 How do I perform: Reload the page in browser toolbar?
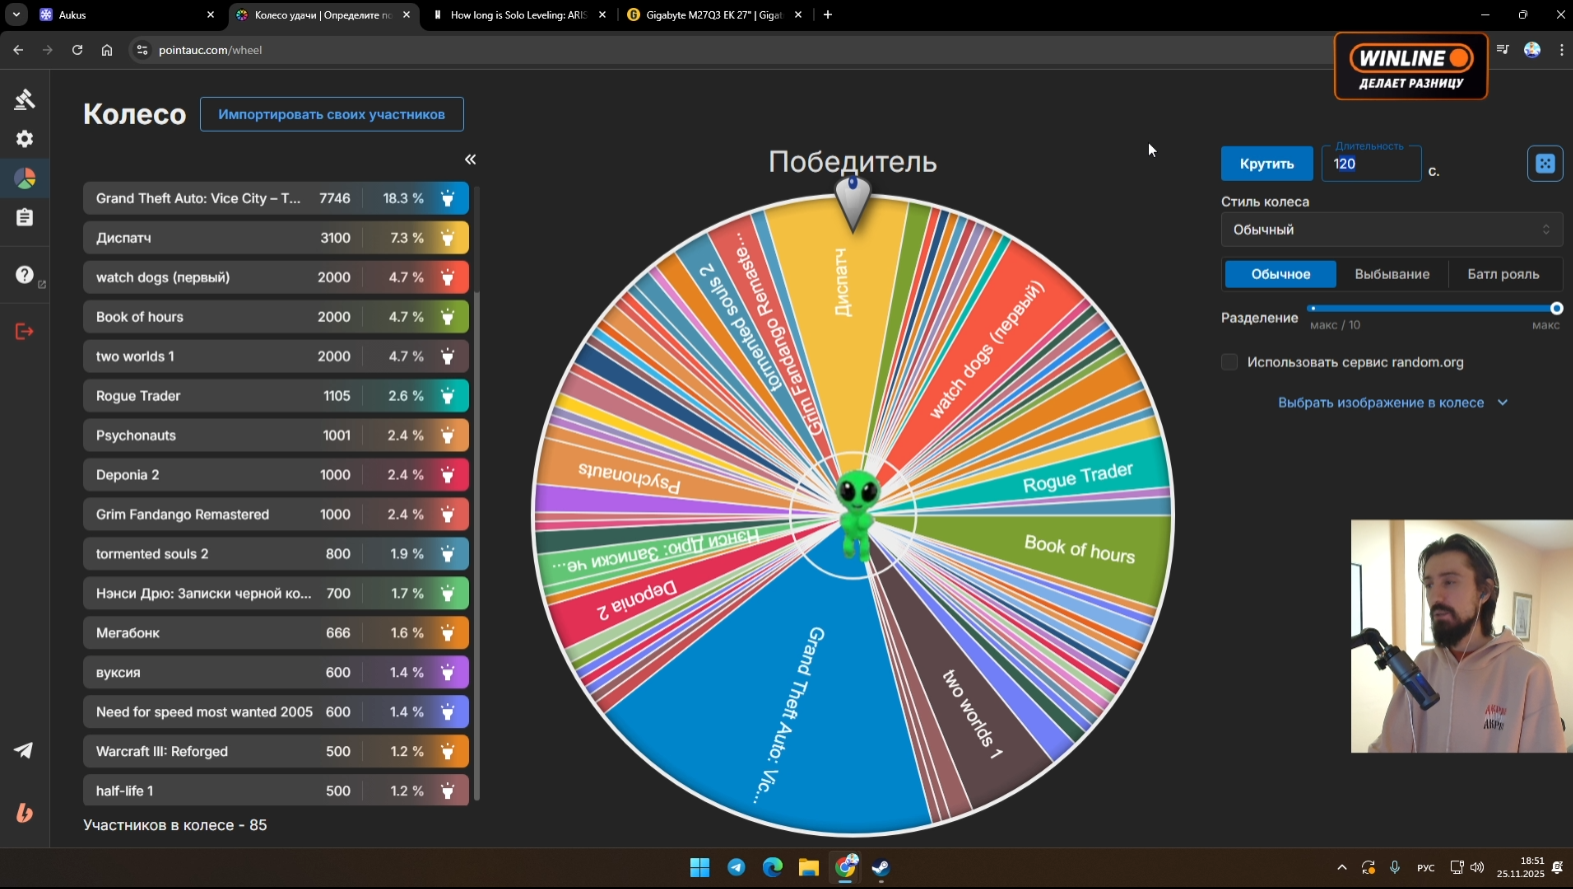pos(77,50)
